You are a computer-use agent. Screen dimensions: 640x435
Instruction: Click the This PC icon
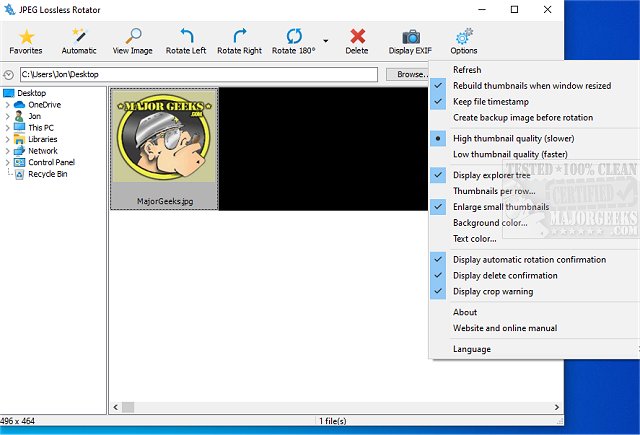(19, 127)
